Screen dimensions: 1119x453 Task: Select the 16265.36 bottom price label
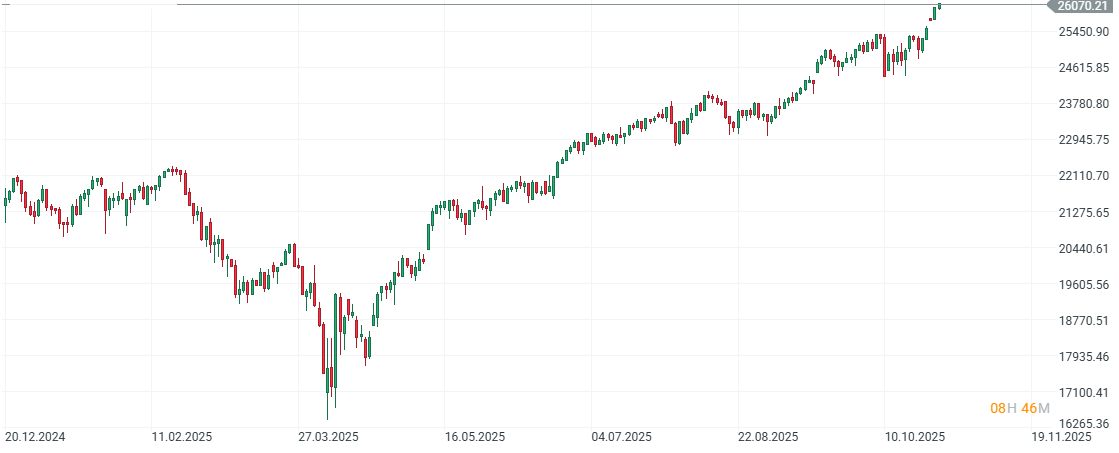click(x=1084, y=424)
